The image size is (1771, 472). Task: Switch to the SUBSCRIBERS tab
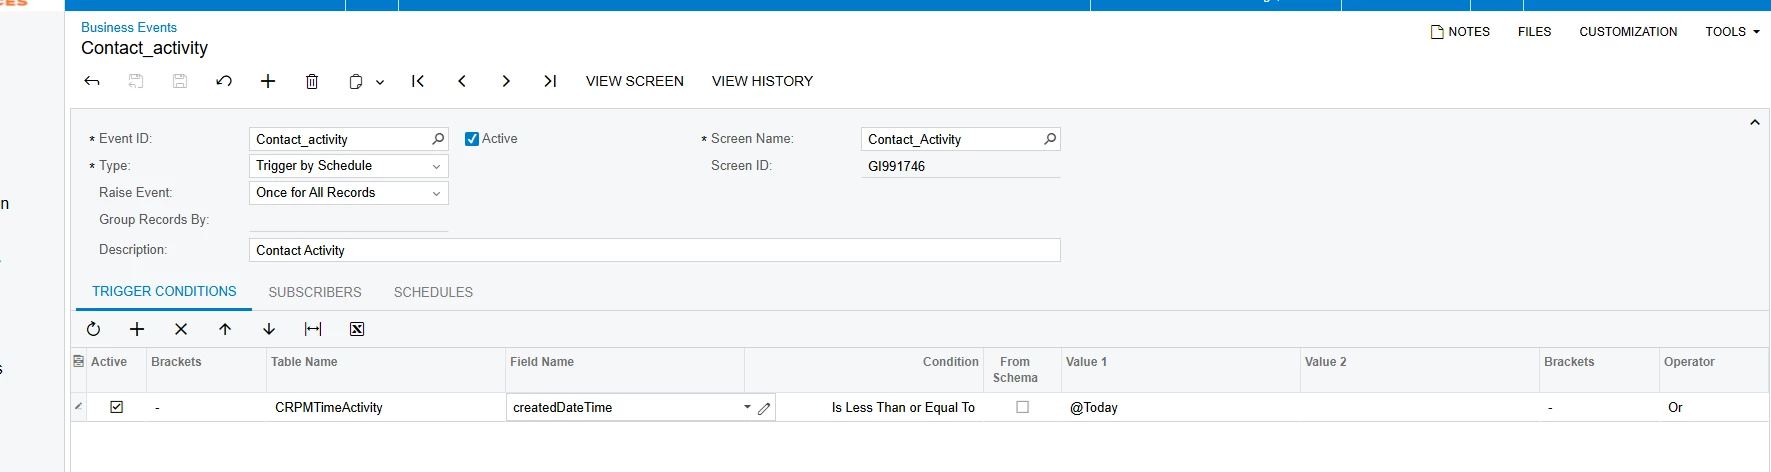[315, 292]
